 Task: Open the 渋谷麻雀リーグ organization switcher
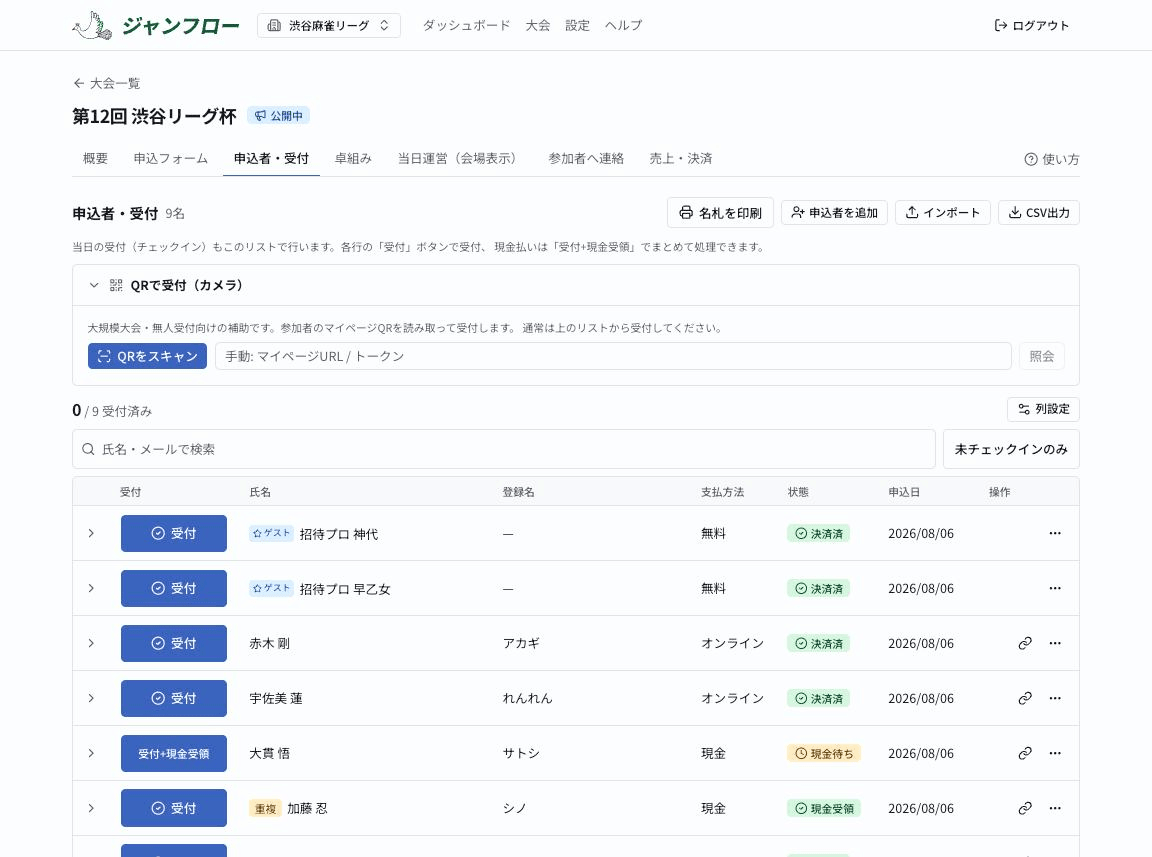click(328, 26)
